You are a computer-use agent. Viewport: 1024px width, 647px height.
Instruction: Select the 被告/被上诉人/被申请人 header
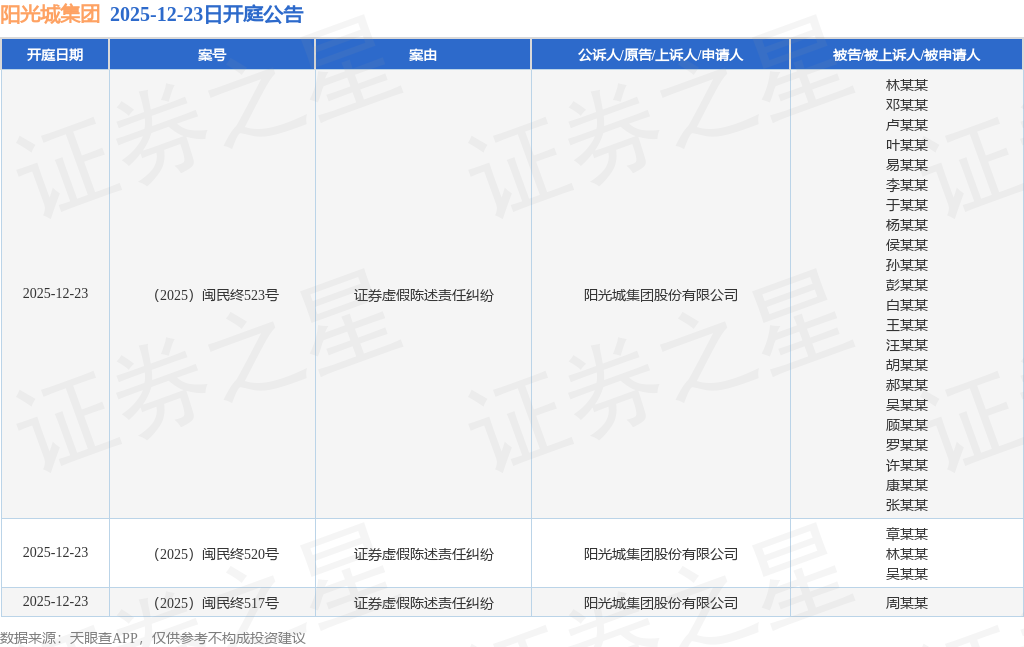pos(906,55)
